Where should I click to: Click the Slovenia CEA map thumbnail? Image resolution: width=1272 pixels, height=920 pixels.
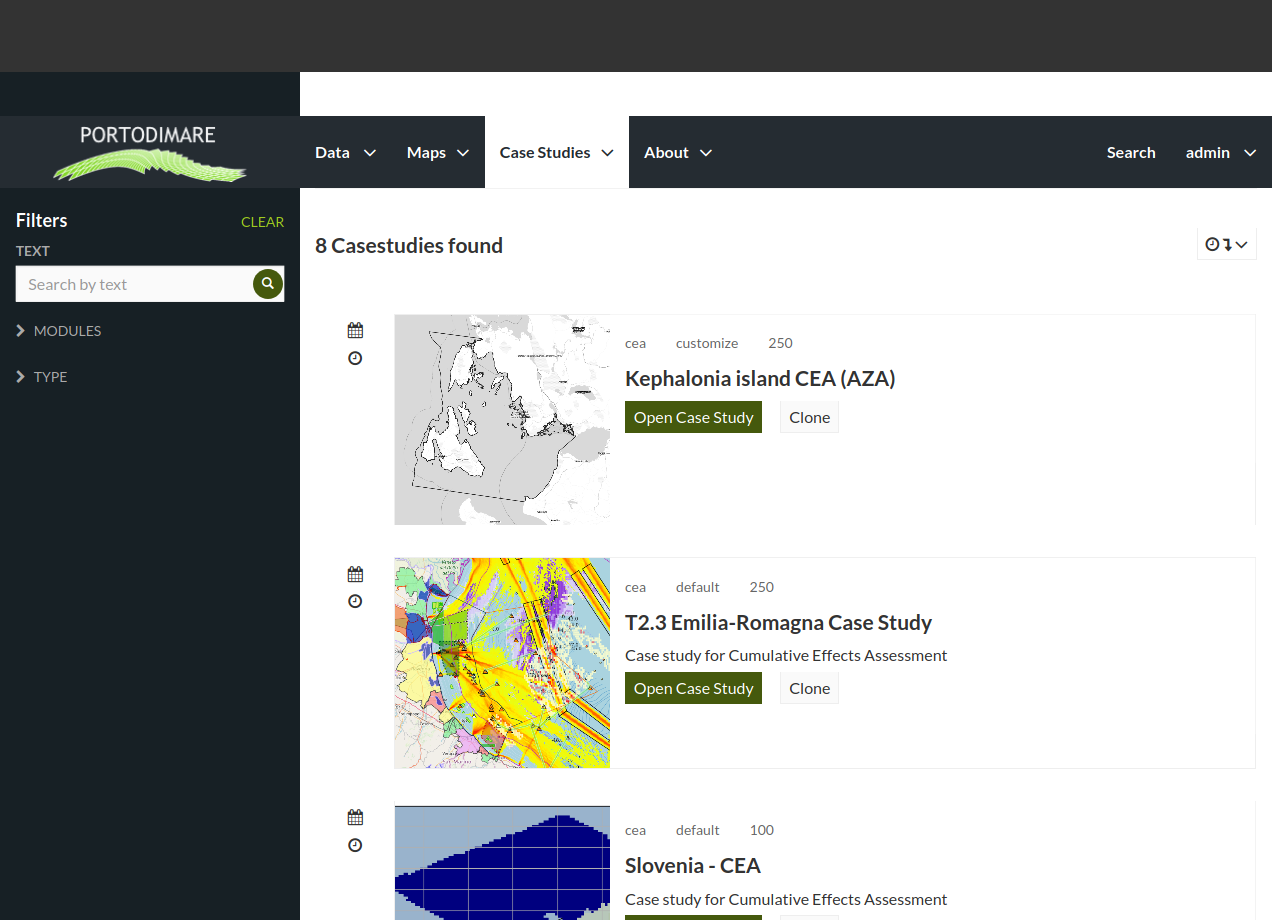click(502, 863)
